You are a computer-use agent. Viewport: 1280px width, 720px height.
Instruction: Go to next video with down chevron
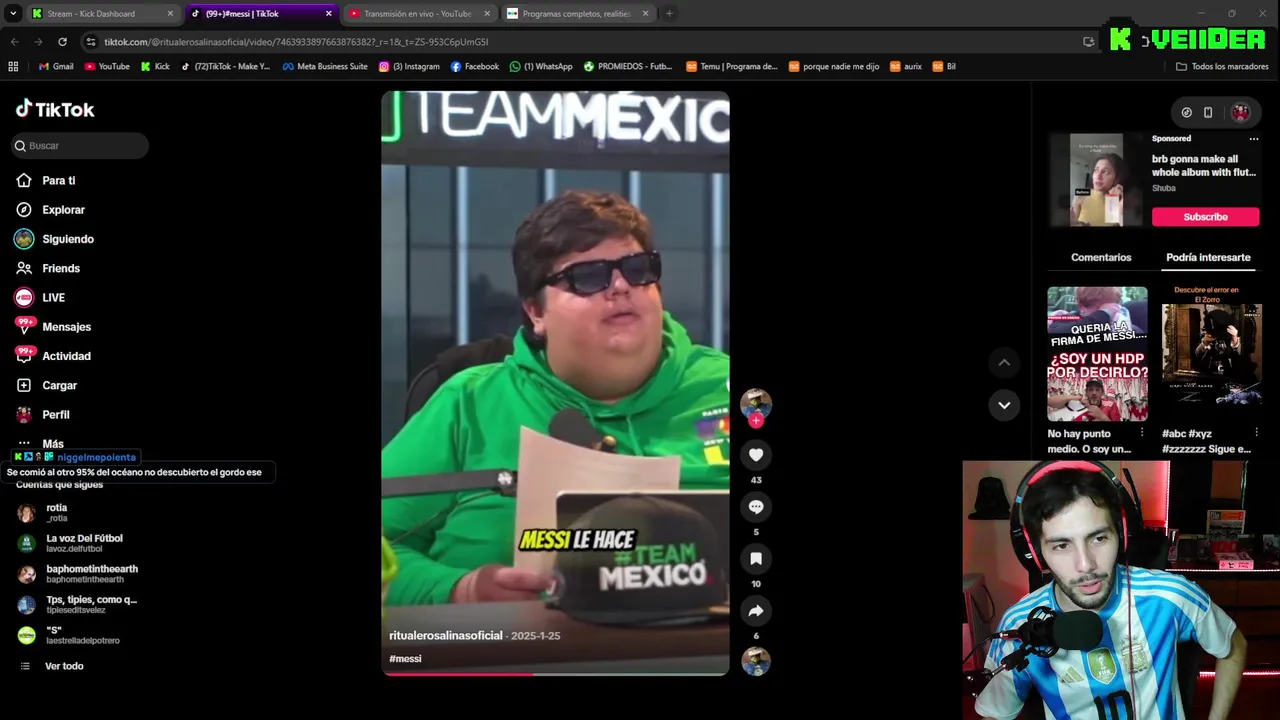pyautogui.click(x=1004, y=405)
